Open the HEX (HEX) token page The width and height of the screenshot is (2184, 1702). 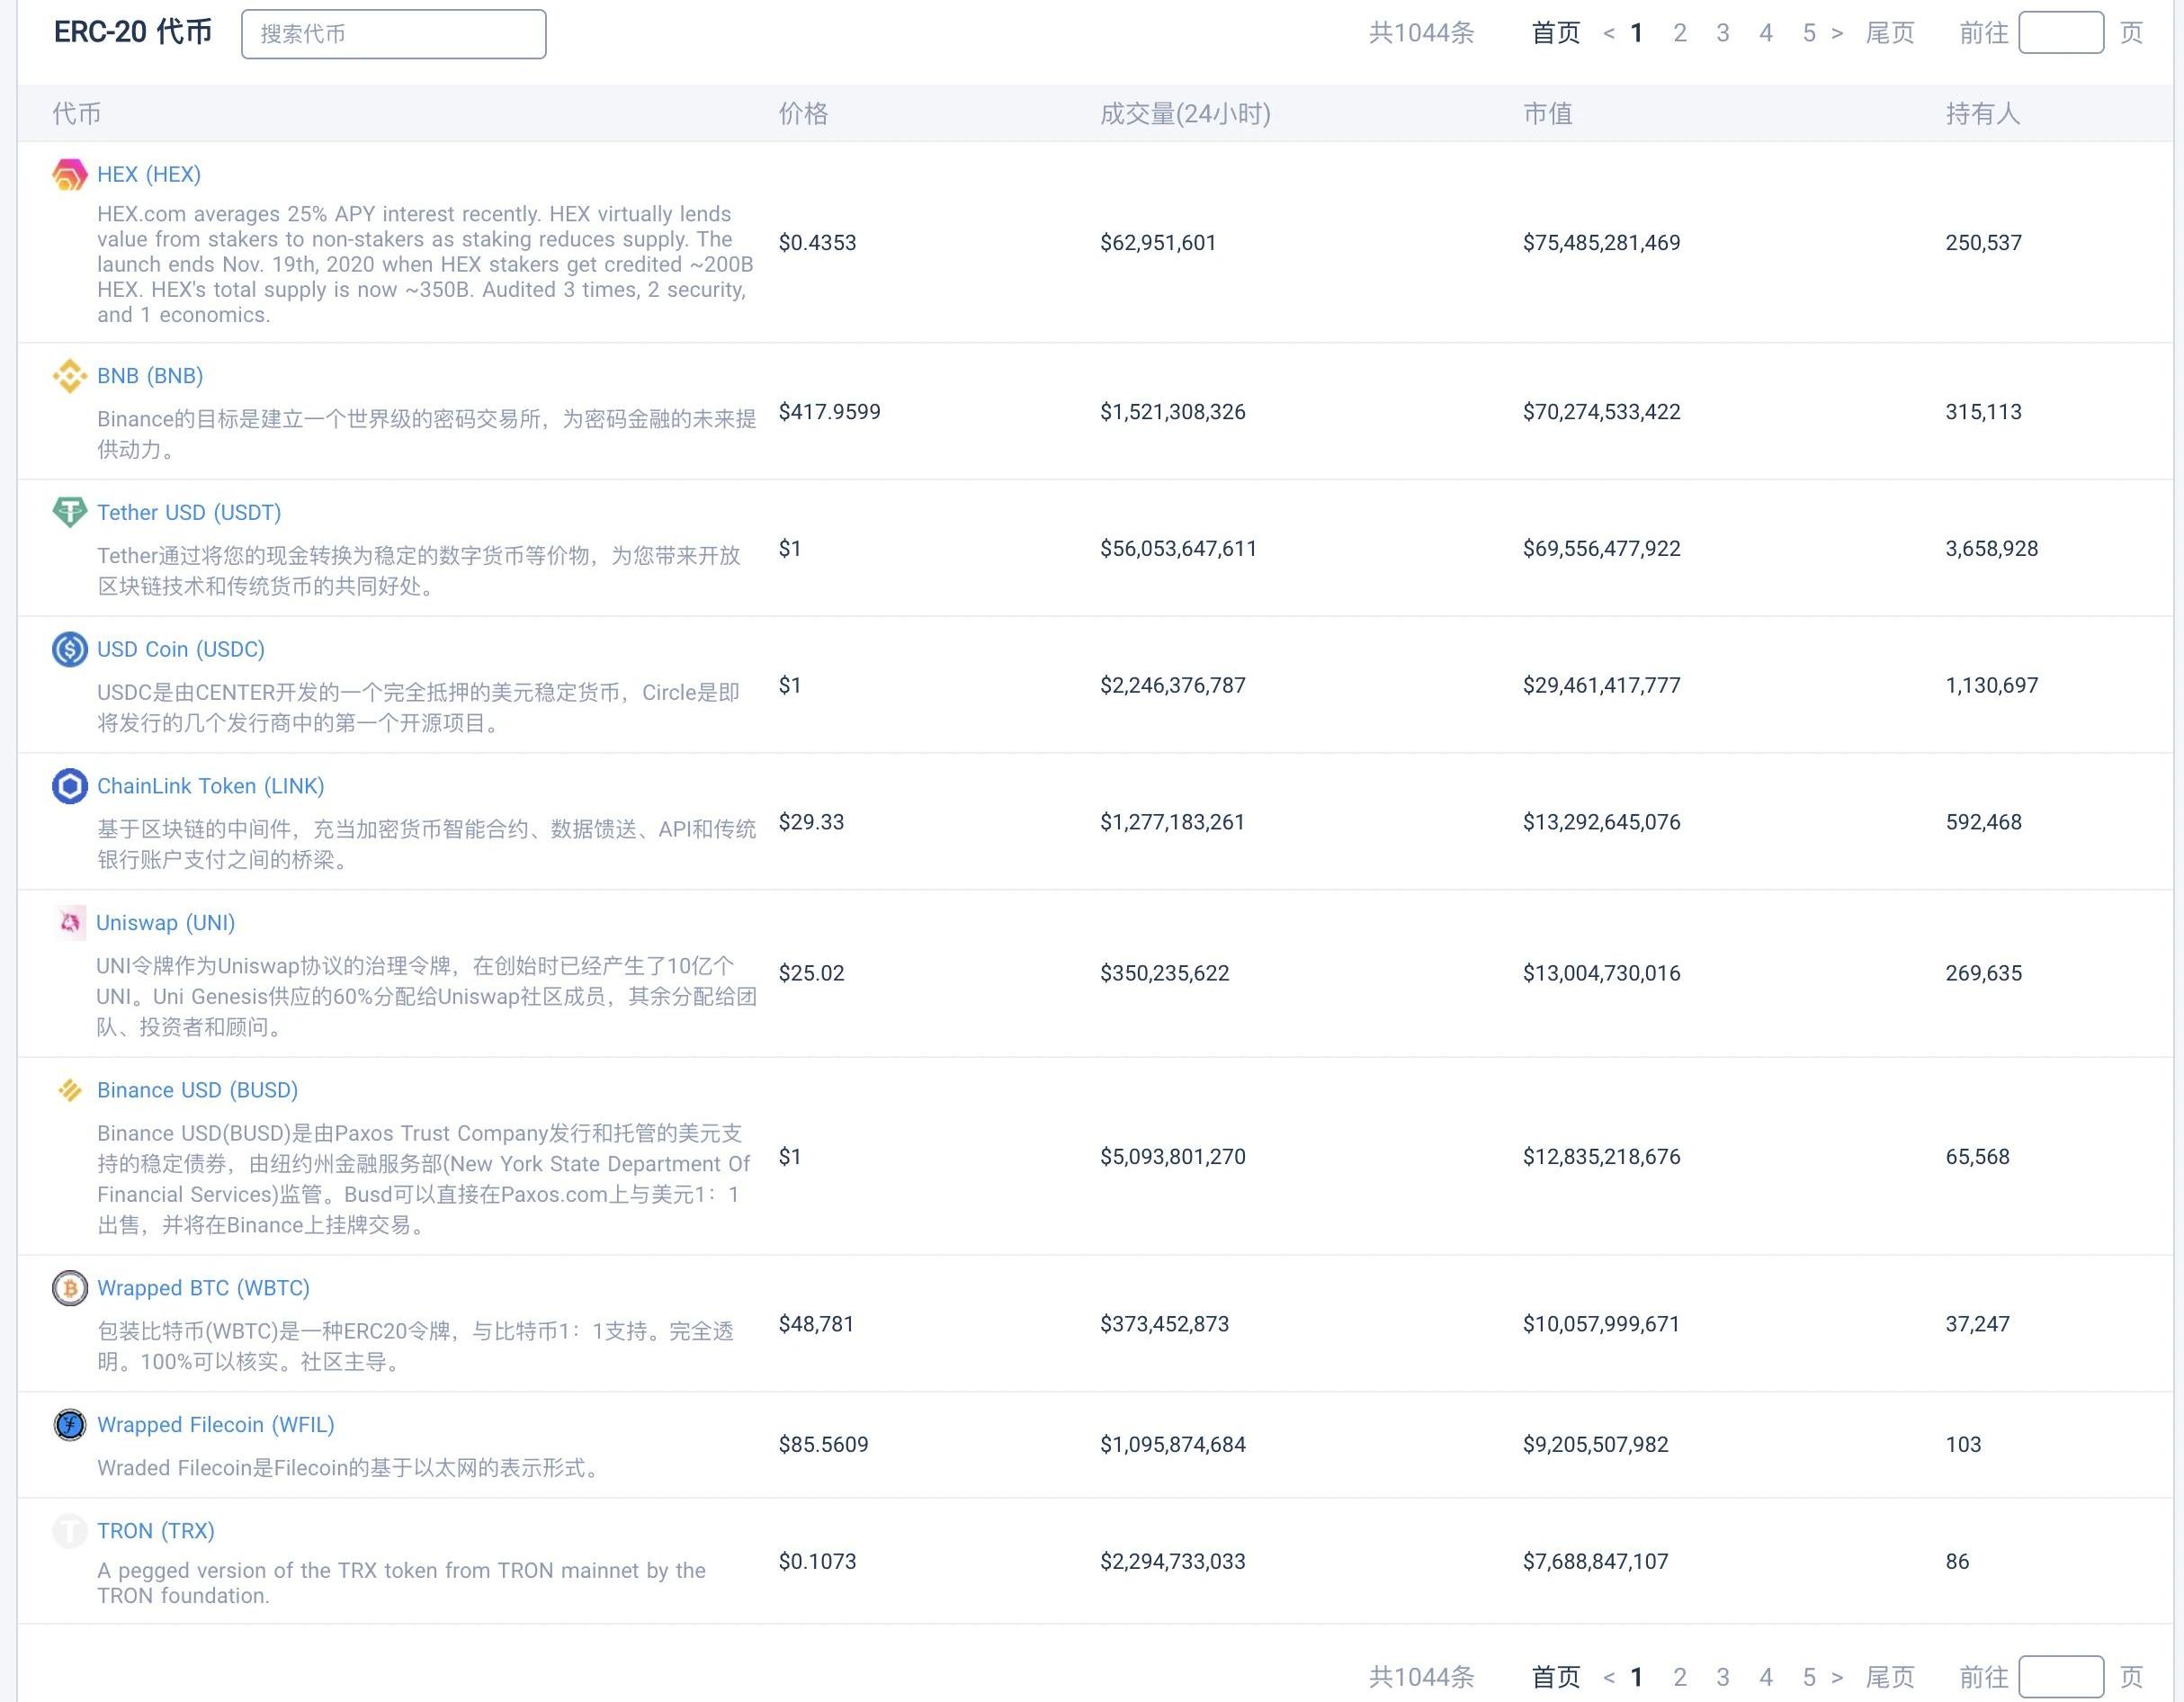click(149, 175)
